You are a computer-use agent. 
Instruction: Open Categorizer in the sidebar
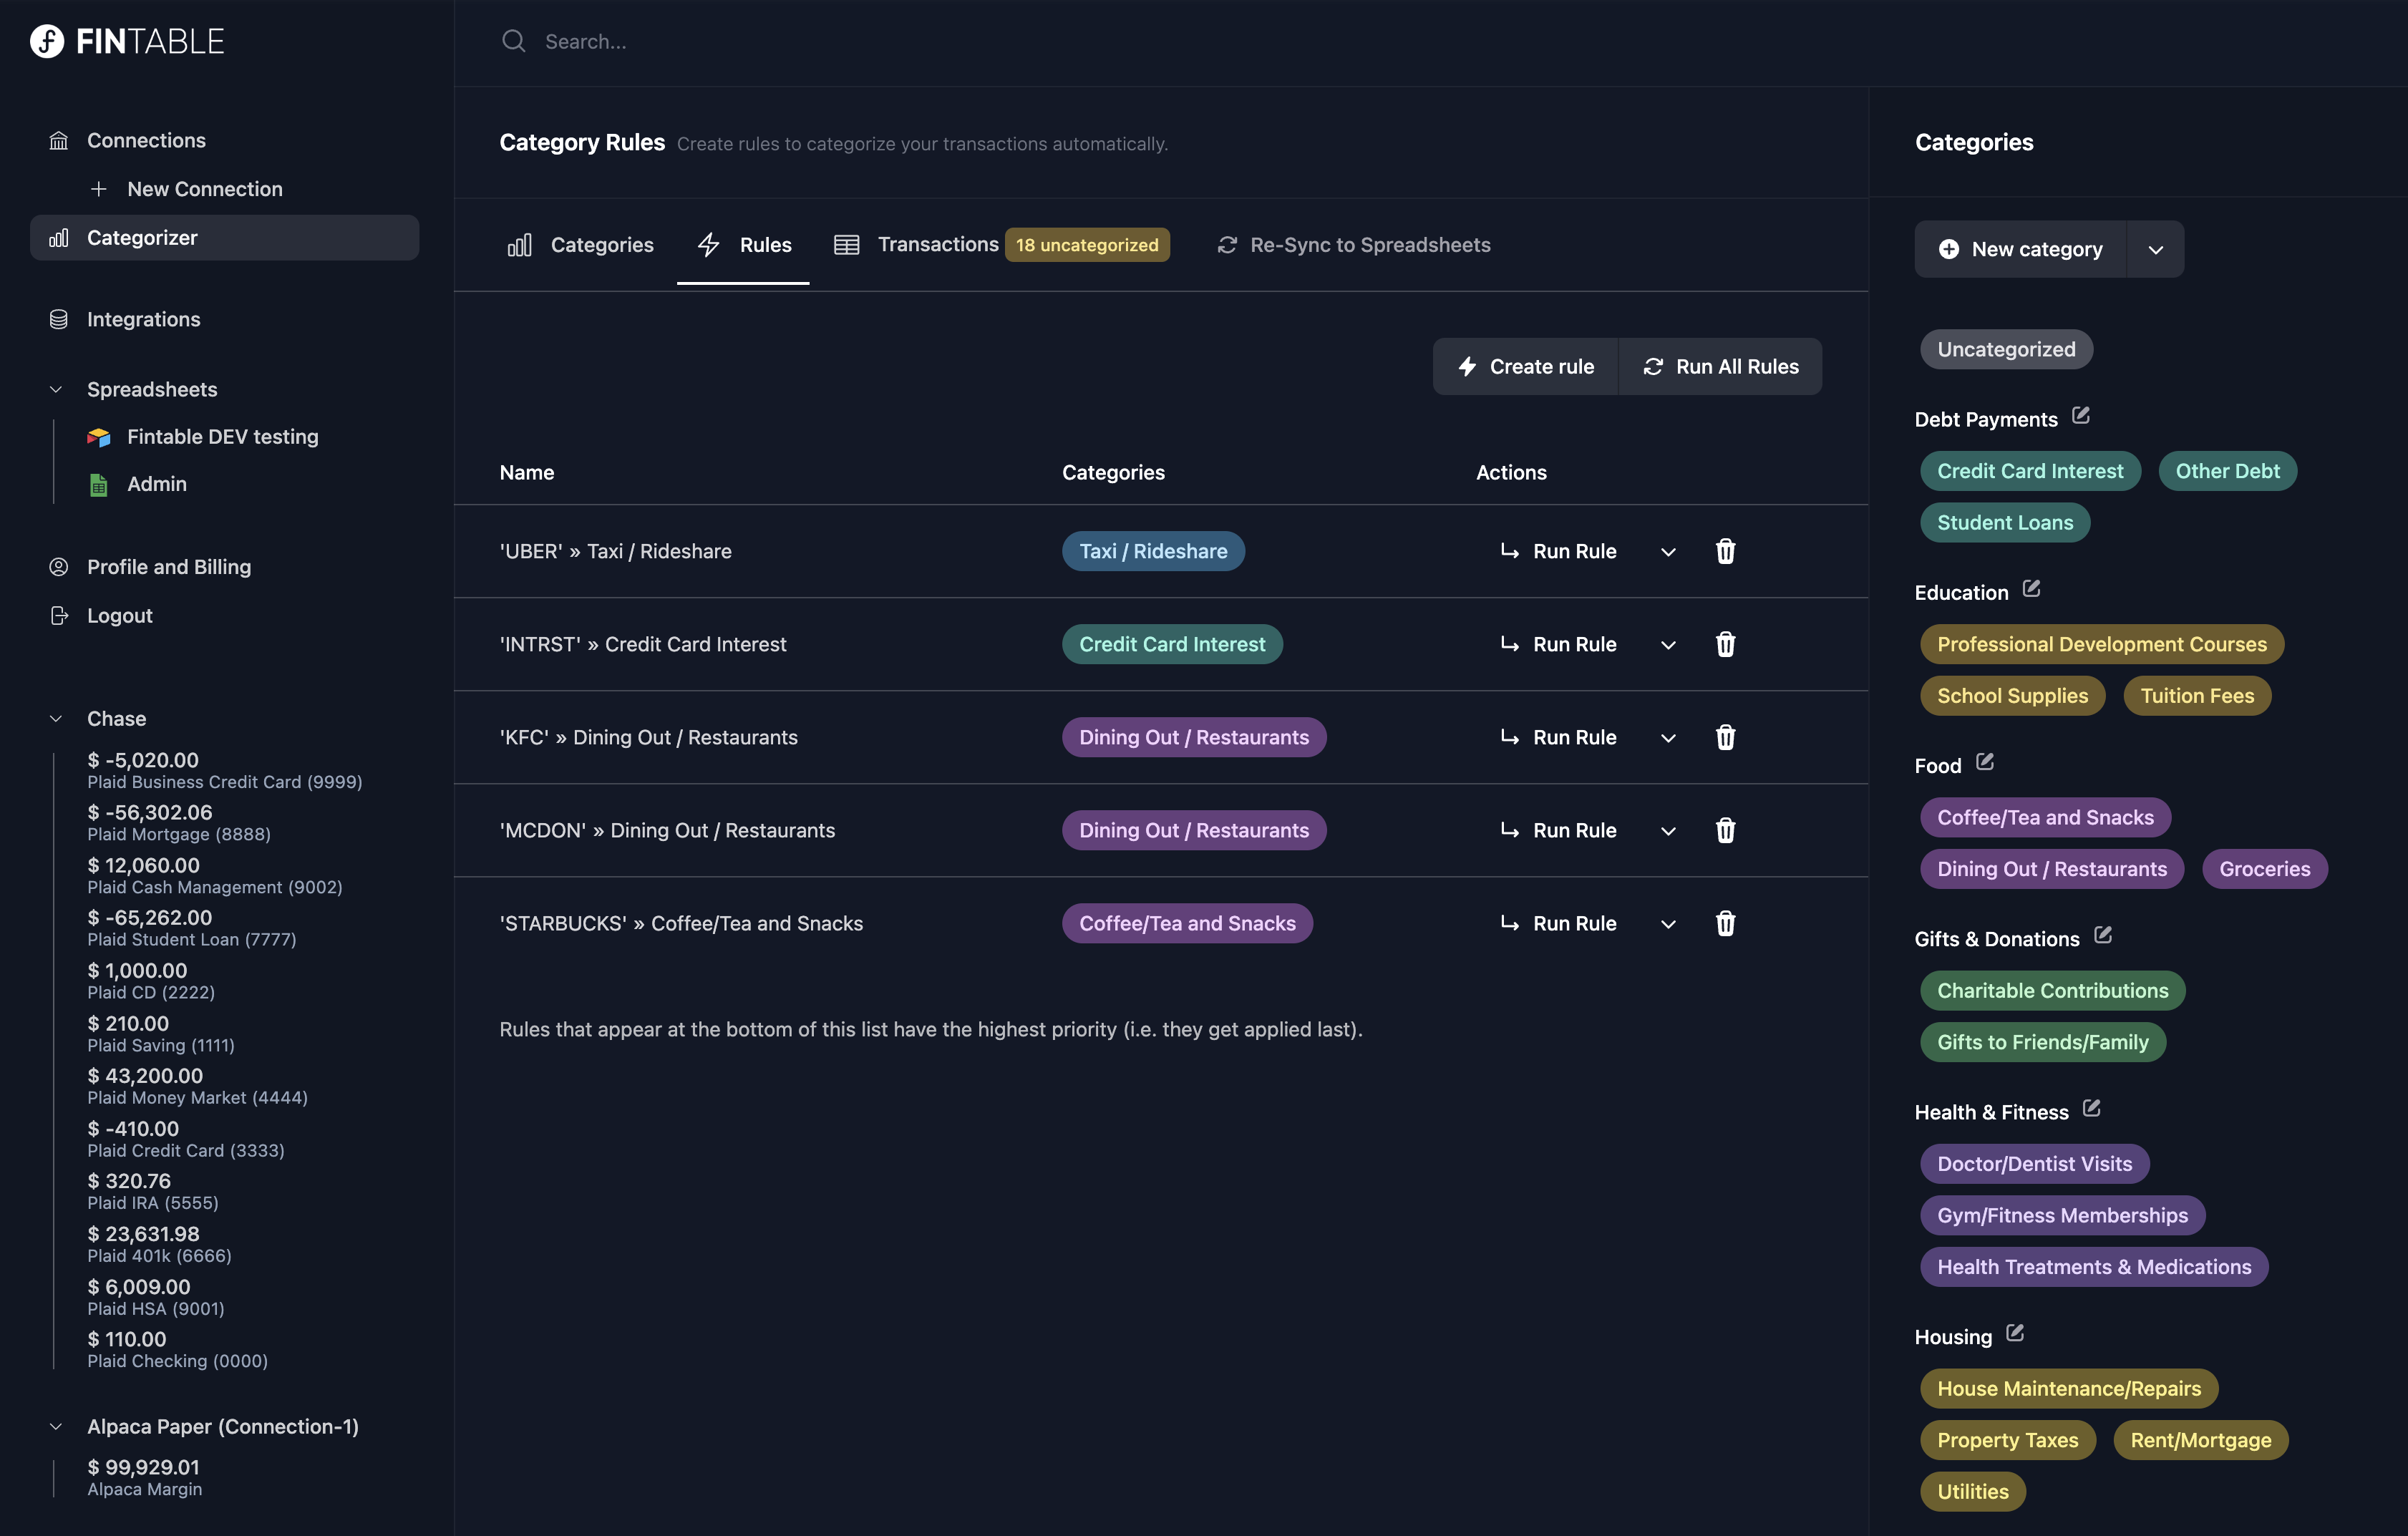click(x=224, y=238)
